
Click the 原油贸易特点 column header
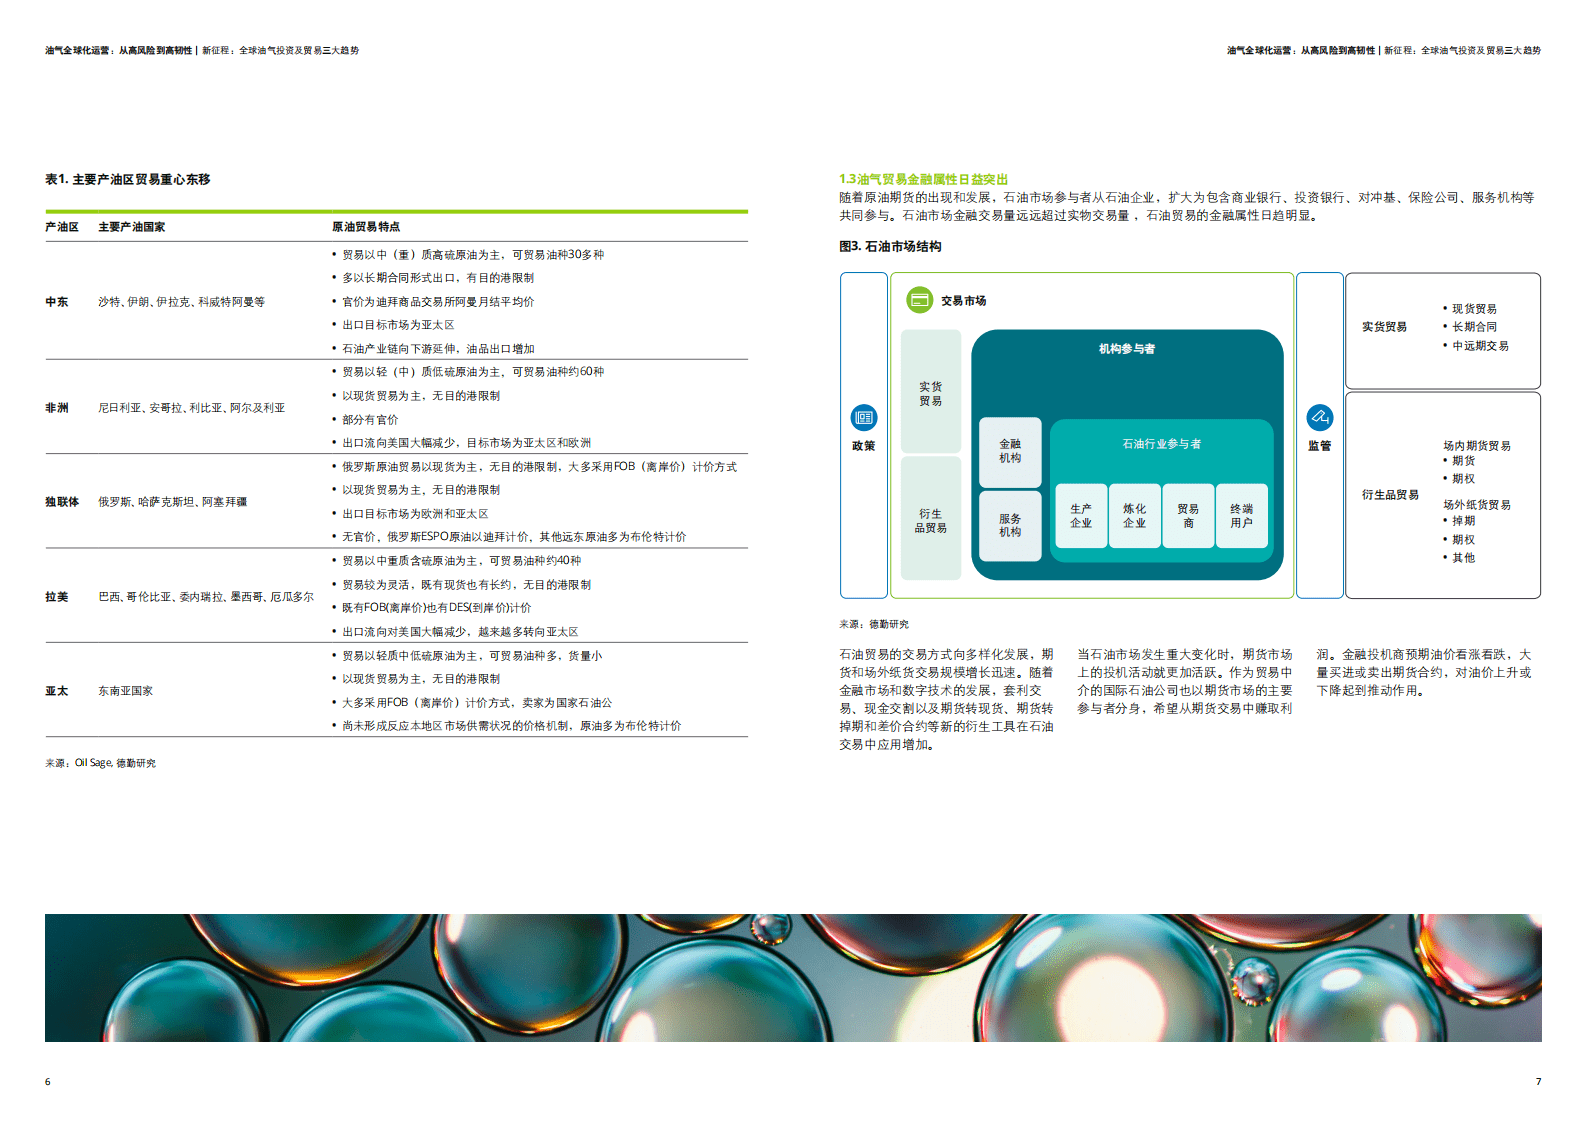point(366,227)
